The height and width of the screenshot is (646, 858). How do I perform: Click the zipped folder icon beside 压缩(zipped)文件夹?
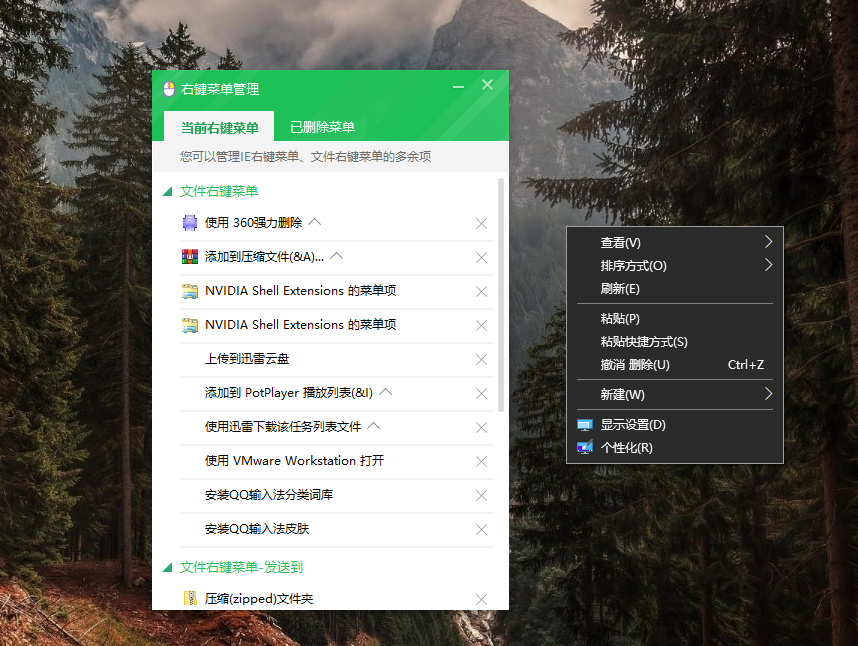[x=190, y=598]
